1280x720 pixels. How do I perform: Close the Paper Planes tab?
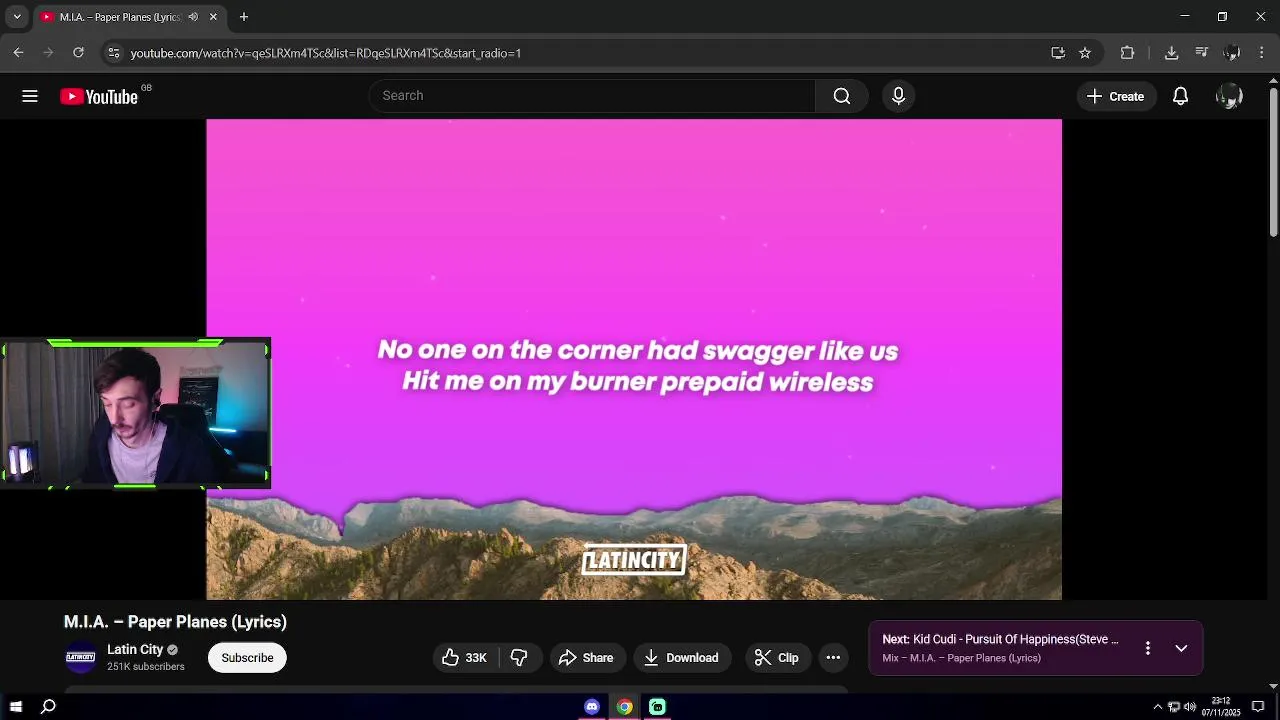point(213,17)
